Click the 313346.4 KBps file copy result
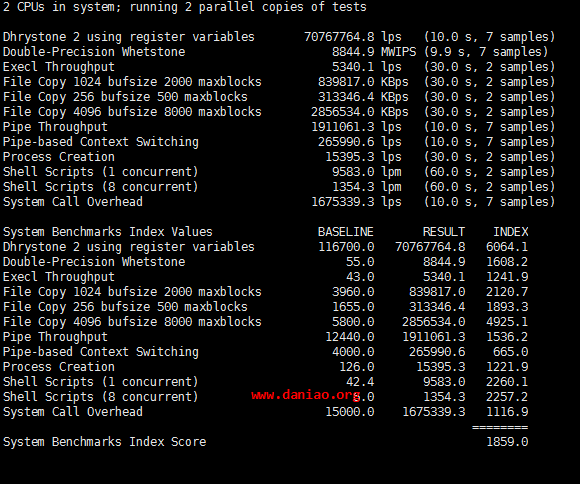This screenshot has width=580, height=484. tap(363, 97)
